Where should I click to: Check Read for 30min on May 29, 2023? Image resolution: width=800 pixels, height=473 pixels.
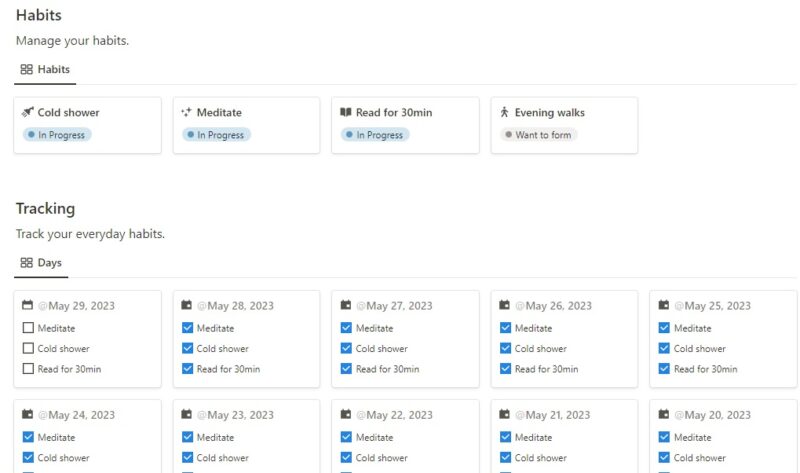[x=29, y=368]
